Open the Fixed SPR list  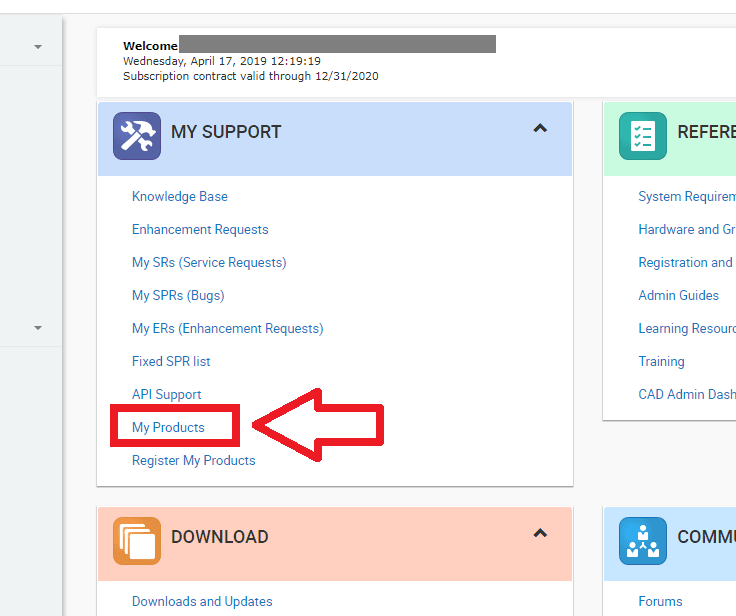point(171,362)
